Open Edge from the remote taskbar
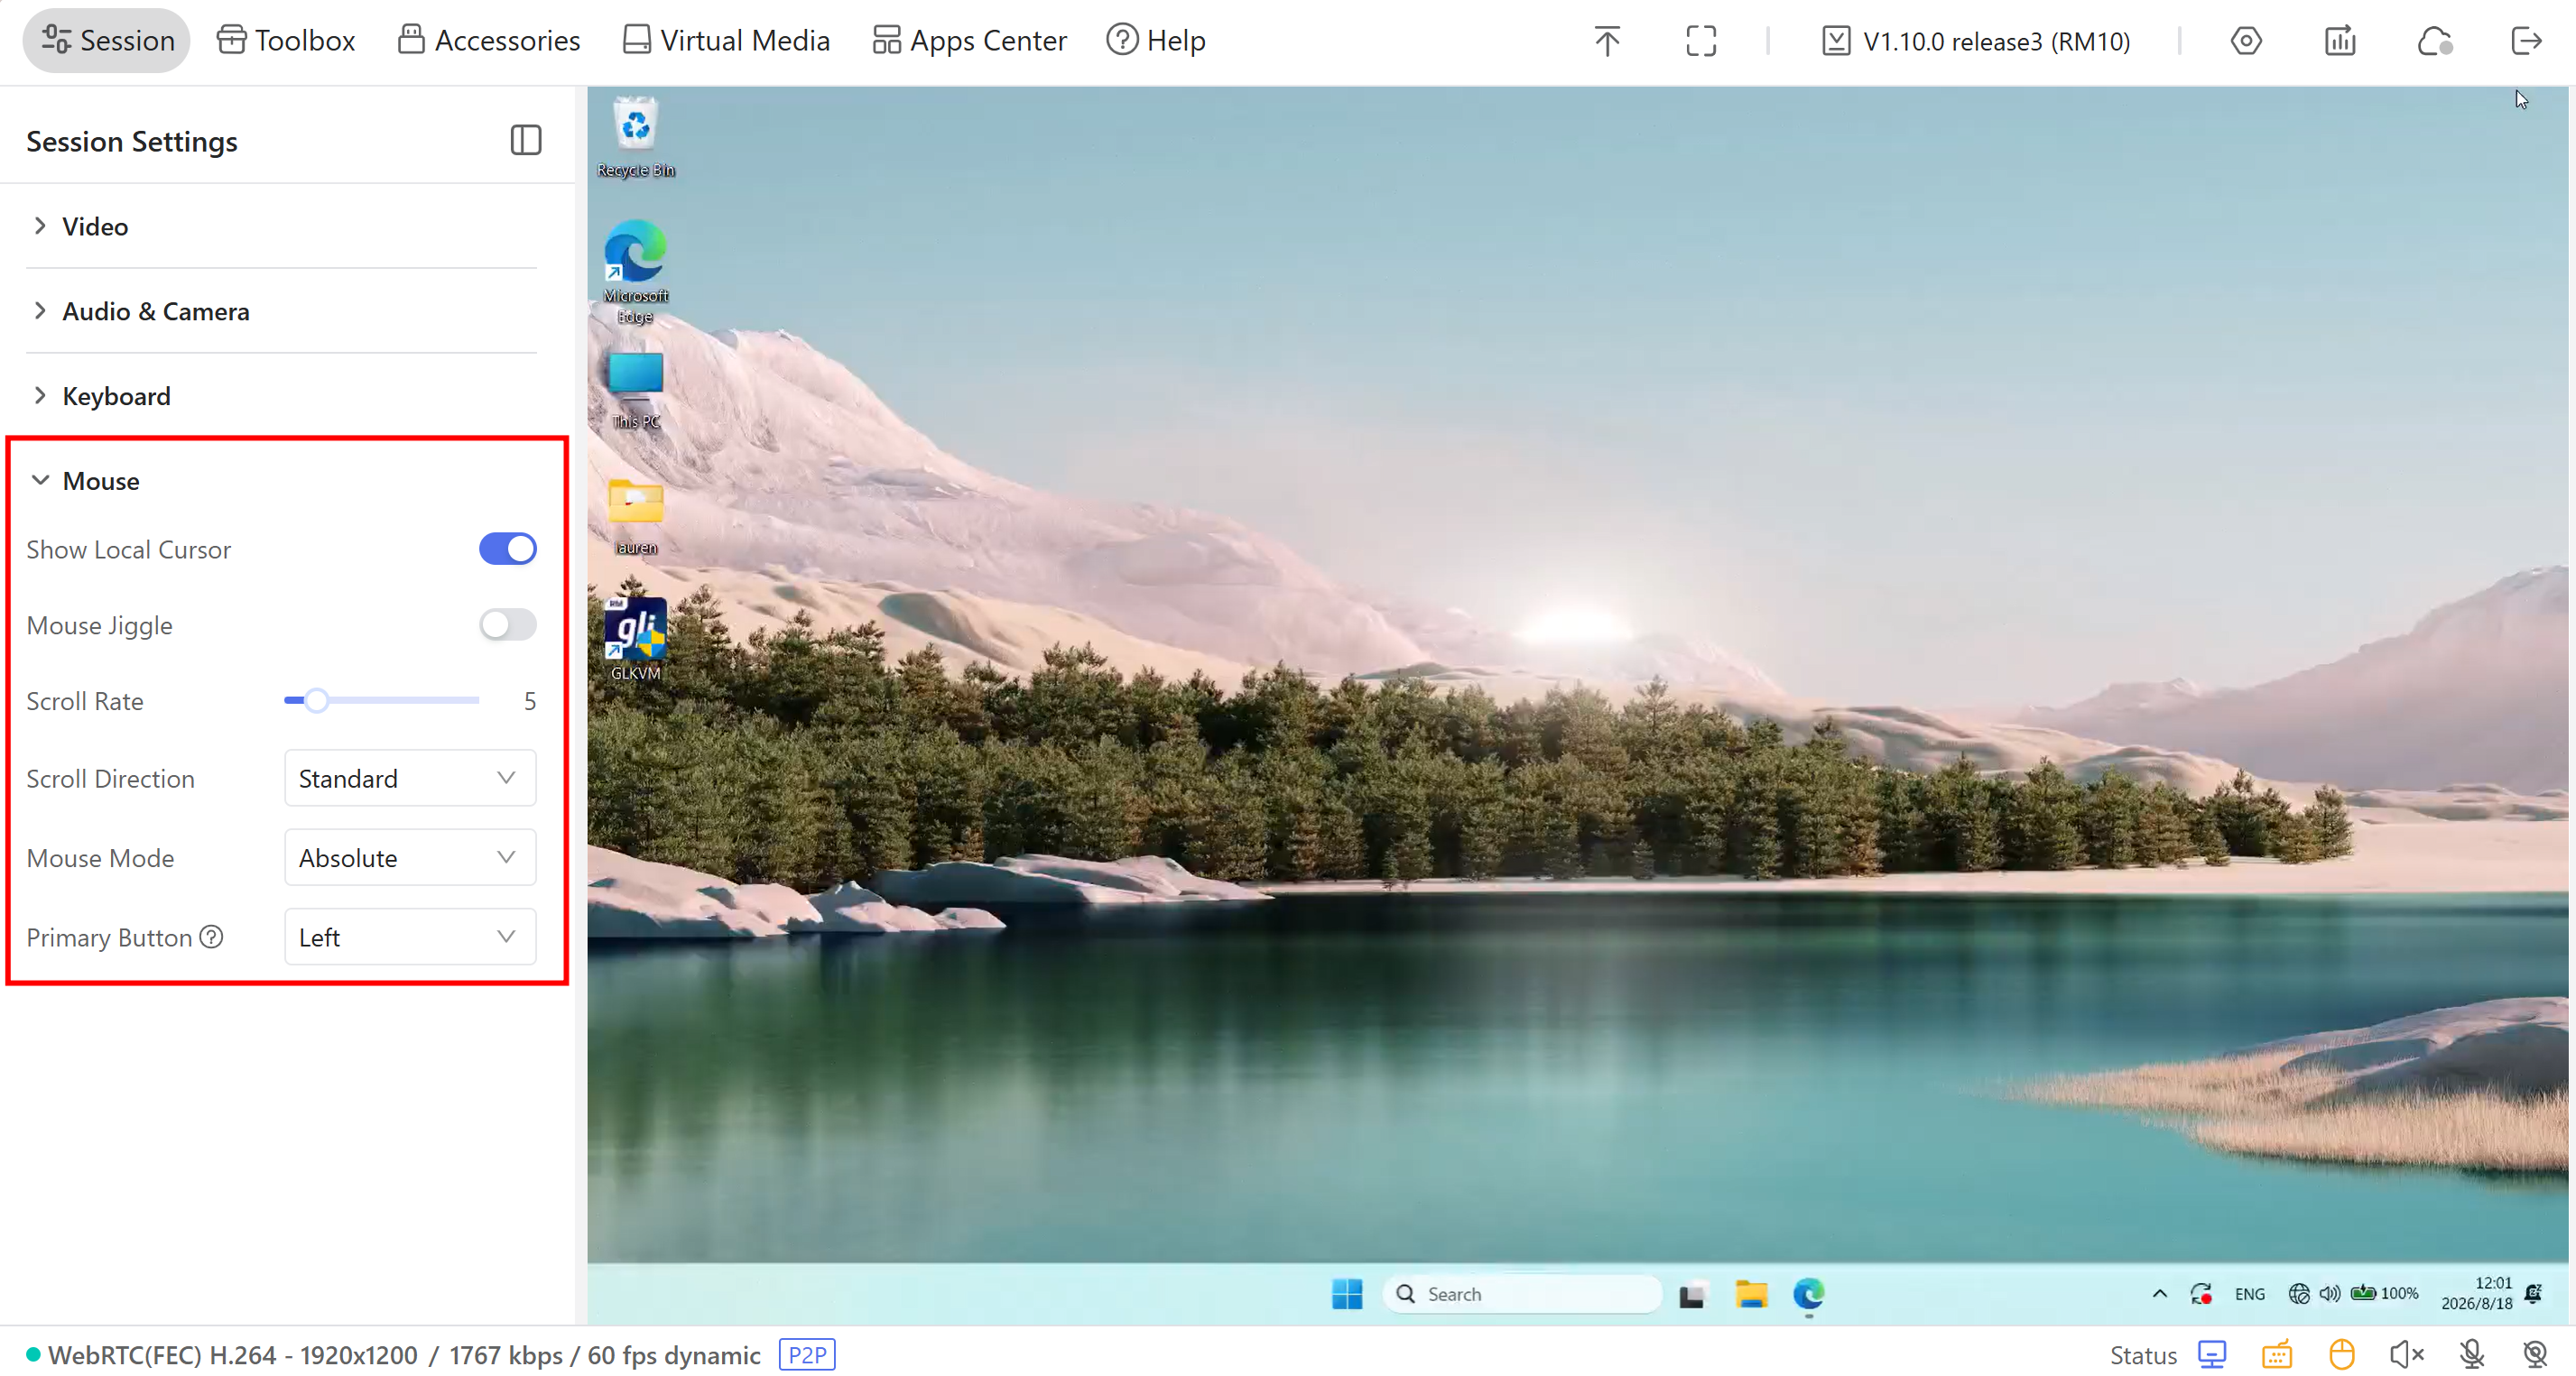 (1808, 1294)
